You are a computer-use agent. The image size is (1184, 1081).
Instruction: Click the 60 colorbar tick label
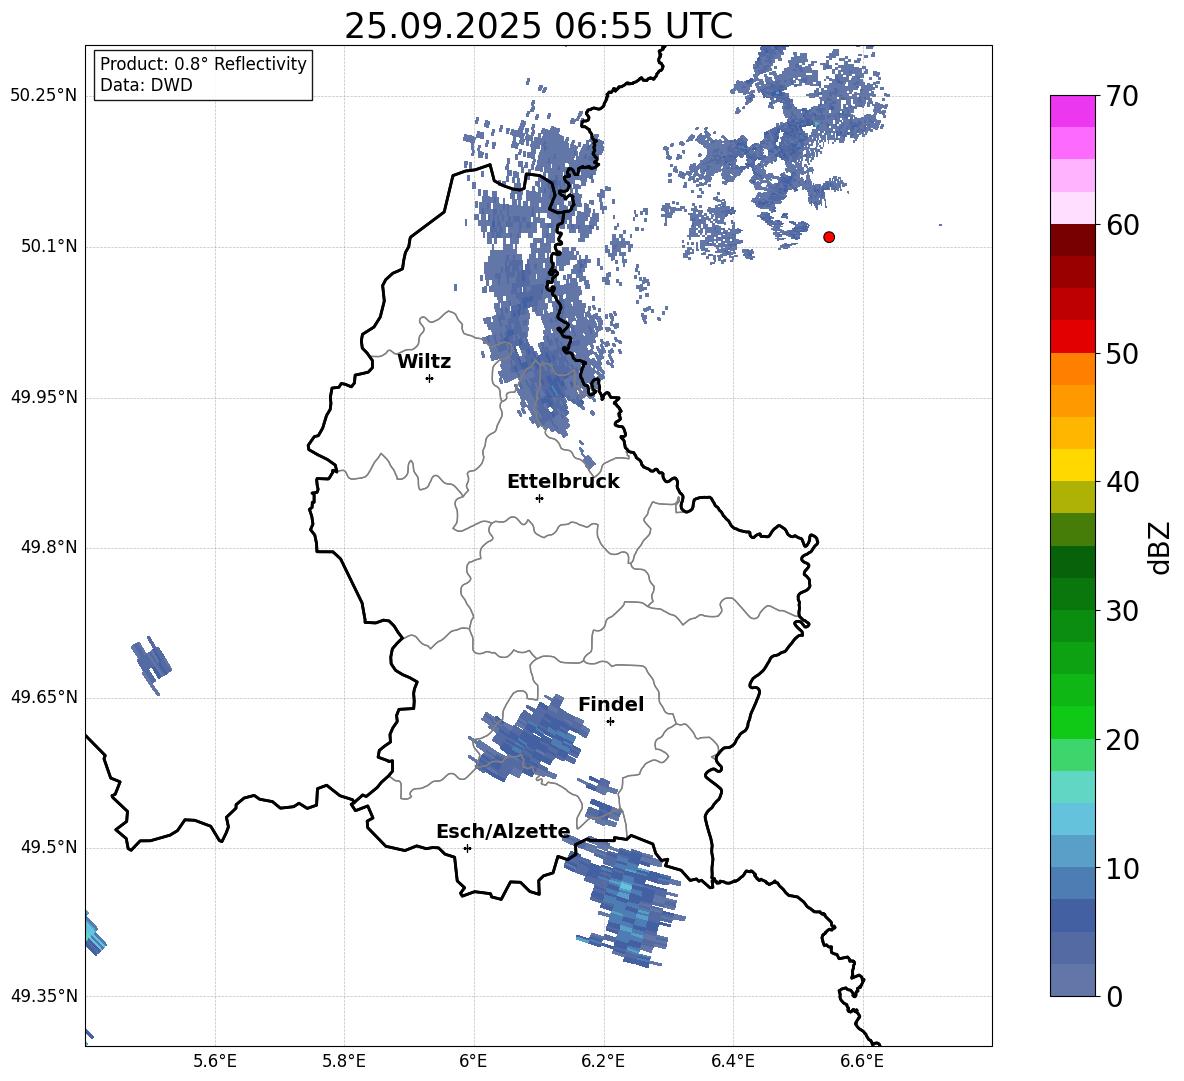(x=1122, y=225)
